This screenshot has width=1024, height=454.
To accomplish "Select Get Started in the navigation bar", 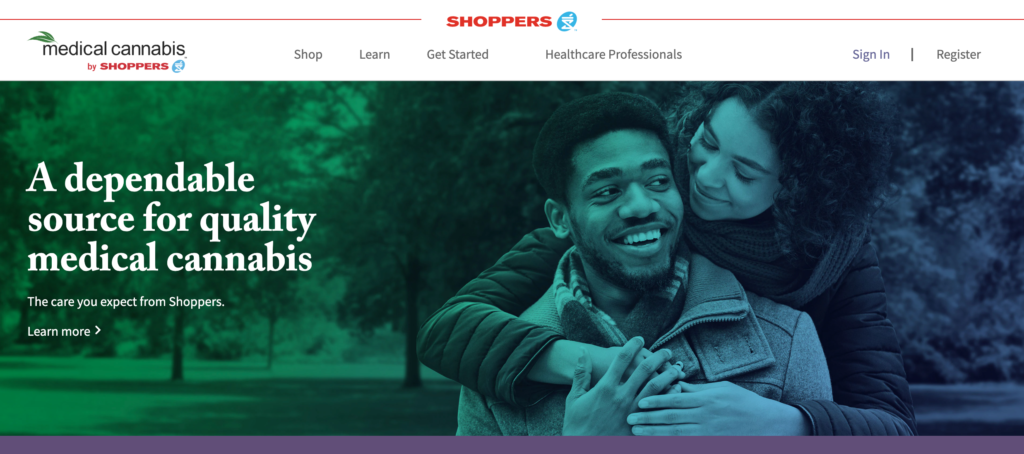I will click(457, 55).
